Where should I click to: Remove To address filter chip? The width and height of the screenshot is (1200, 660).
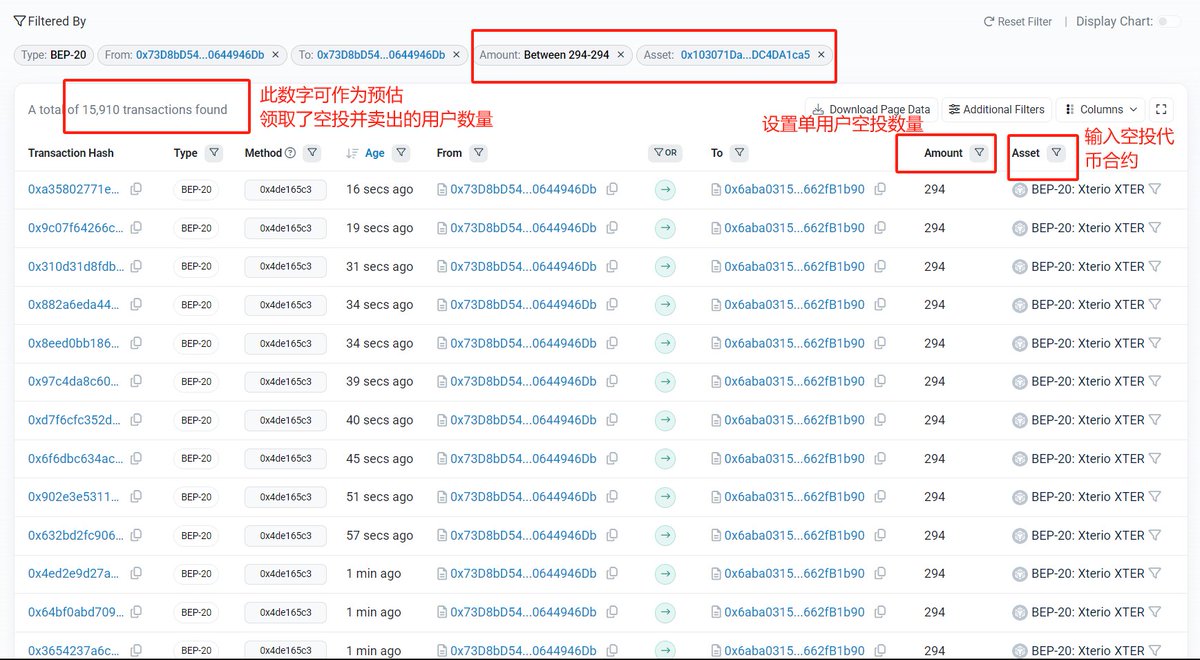[457, 55]
